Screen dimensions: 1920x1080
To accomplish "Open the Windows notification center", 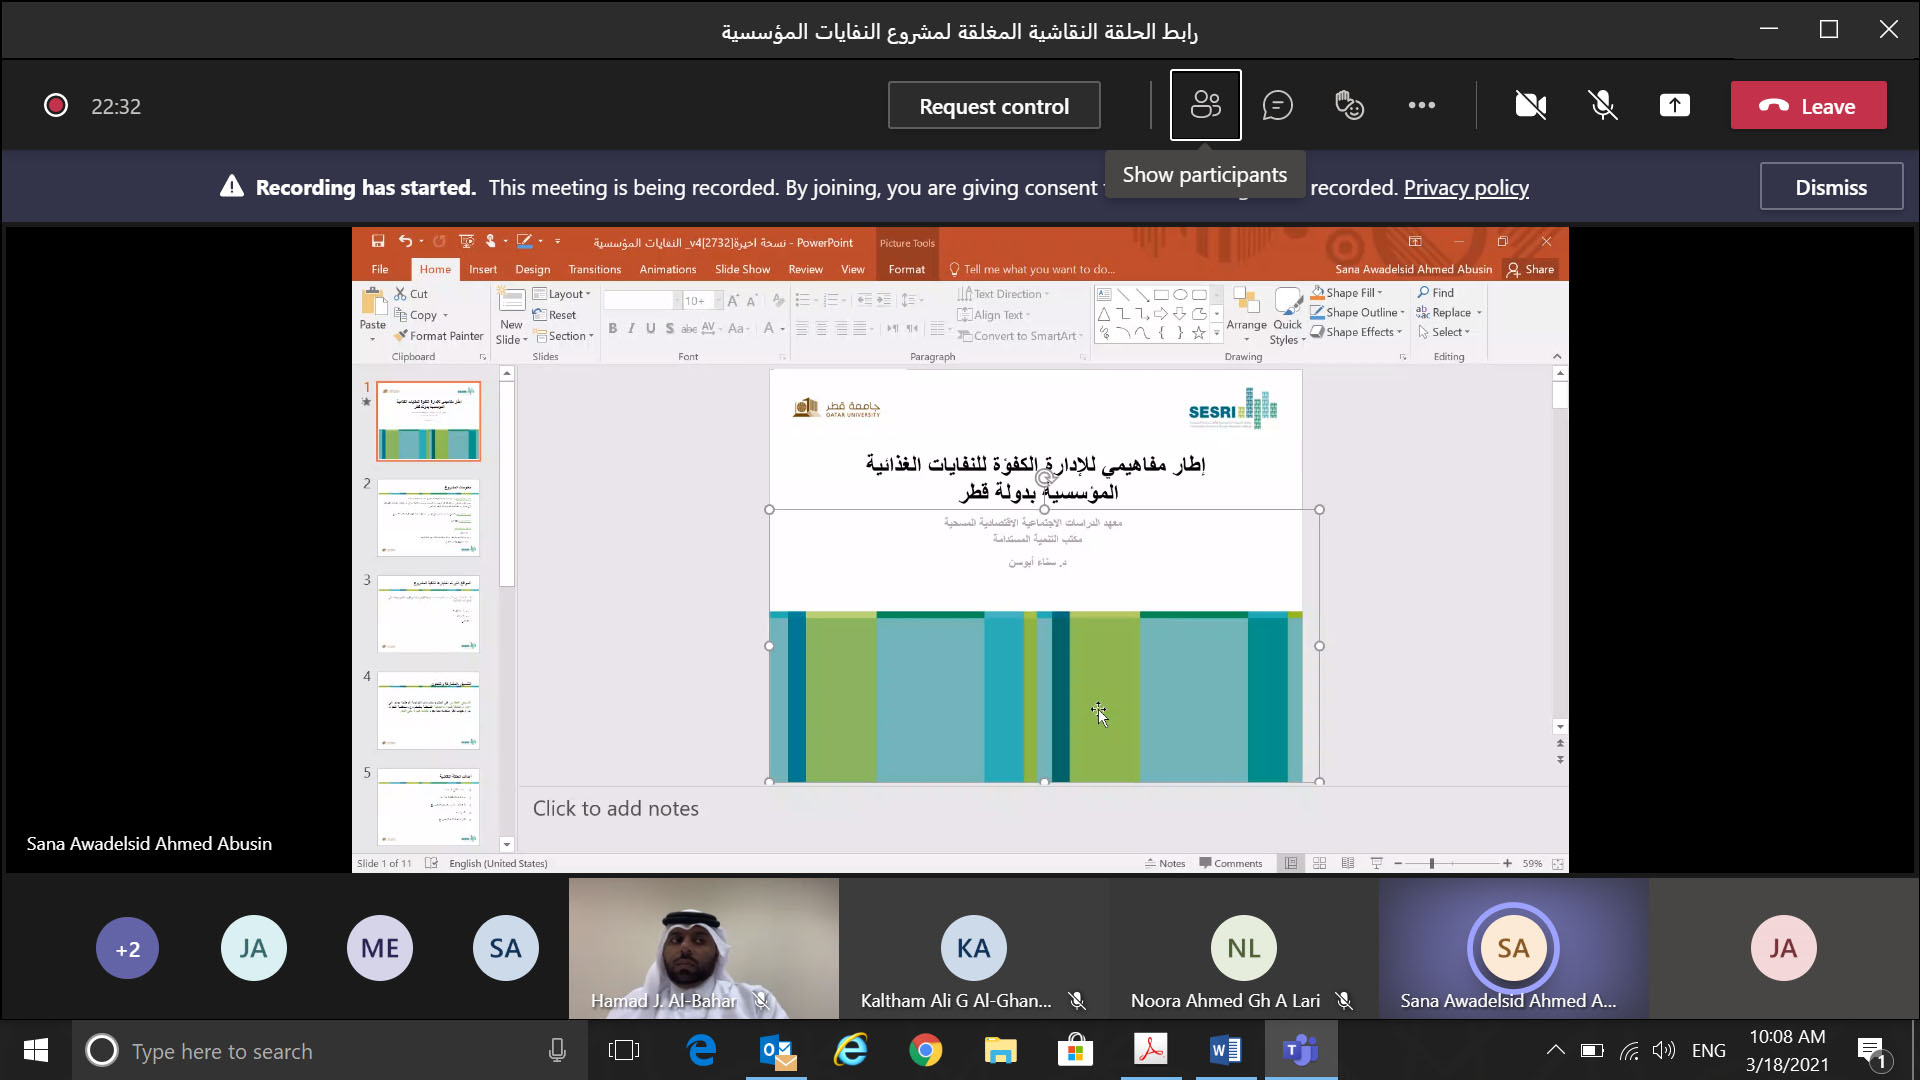I will point(1870,1051).
